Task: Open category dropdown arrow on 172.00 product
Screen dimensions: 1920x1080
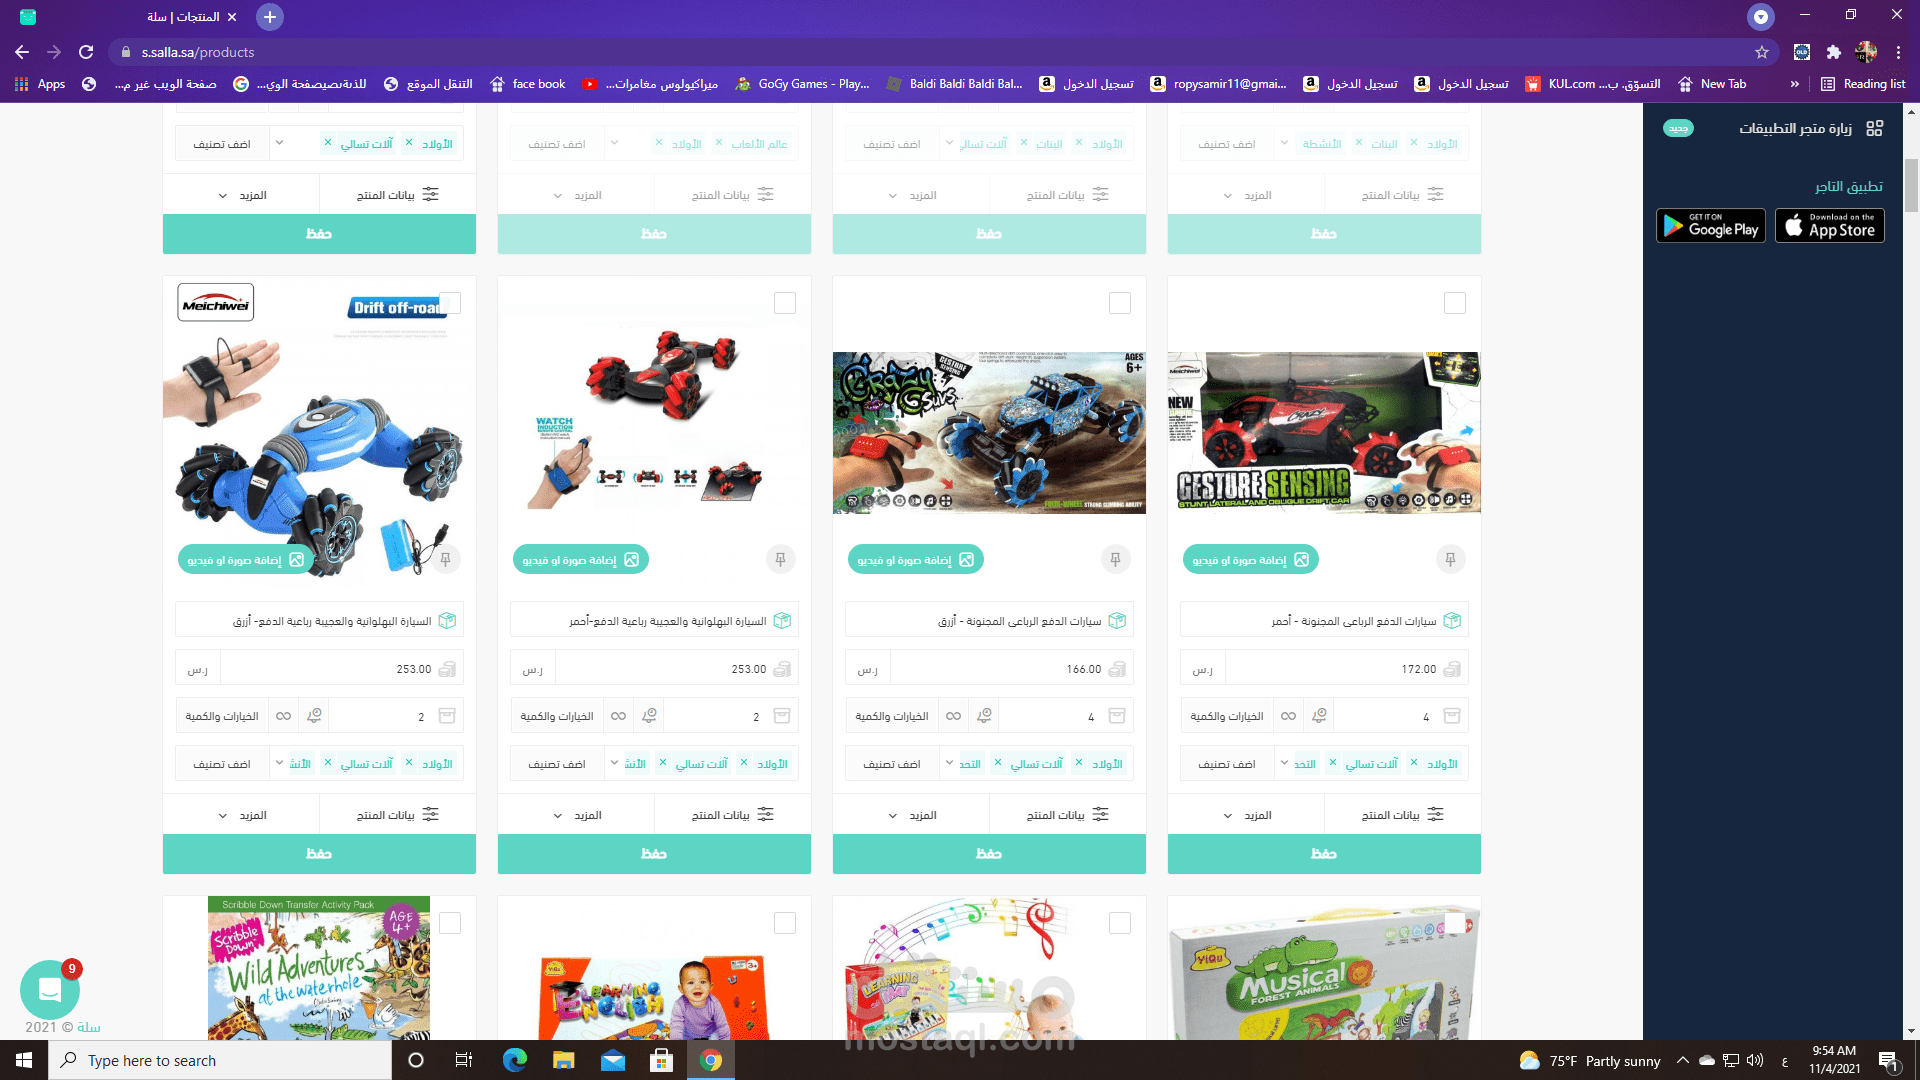Action: pyautogui.click(x=1285, y=763)
